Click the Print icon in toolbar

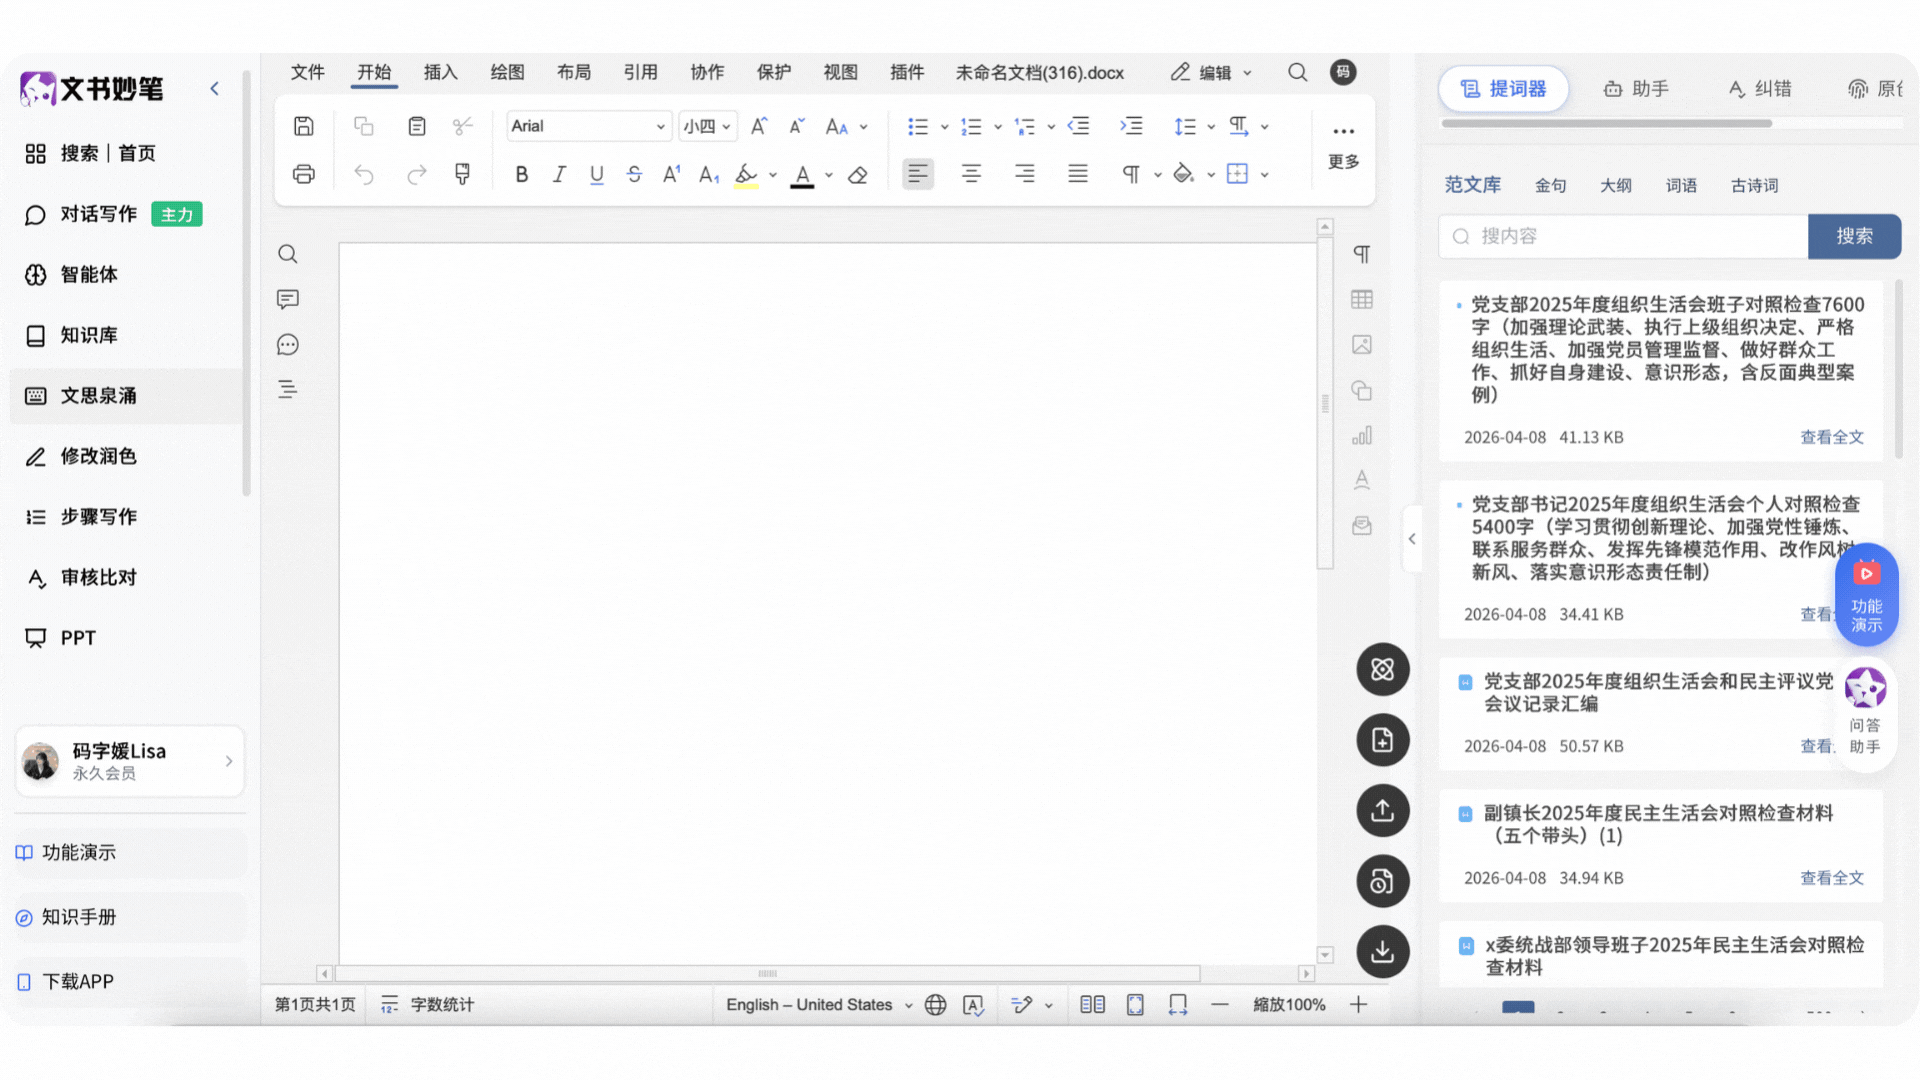(x=304, y=174)
